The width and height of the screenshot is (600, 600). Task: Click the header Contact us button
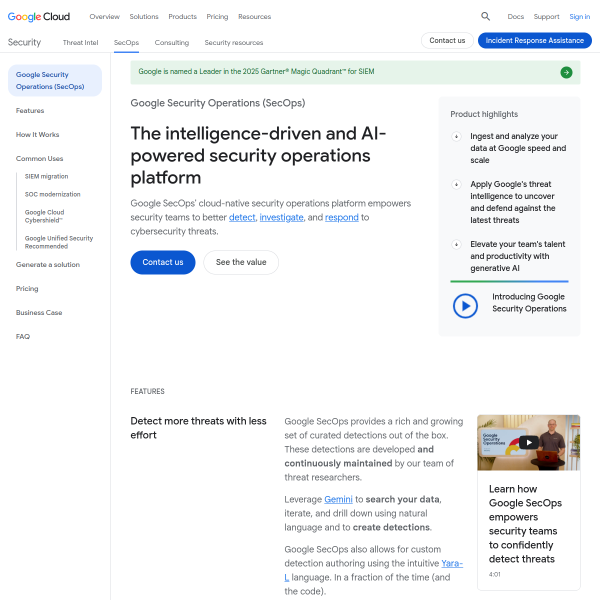[x=447, y=41]
